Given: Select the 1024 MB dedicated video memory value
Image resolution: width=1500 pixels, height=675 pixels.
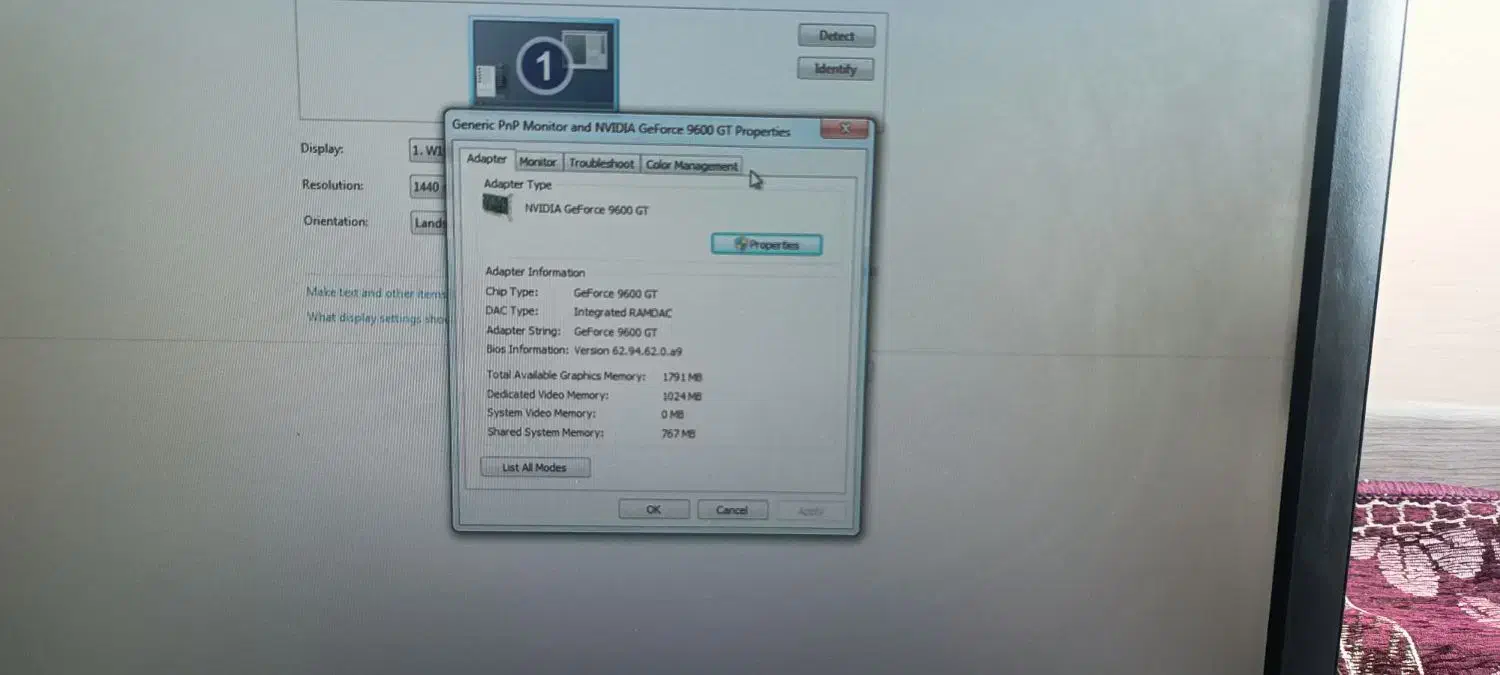Looking at the screenshot, I should pyautogui.click(x=682, y=397).
